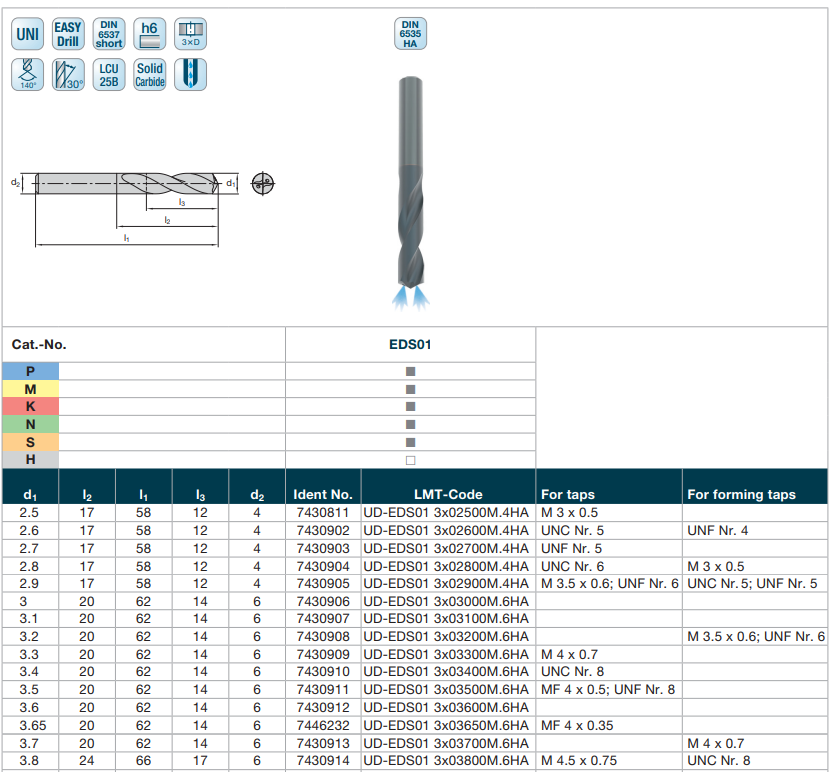The image size is (836, 772).
Task: Click the yellow M material swatch
Action: pyautogui.click(x=30, y=389)
